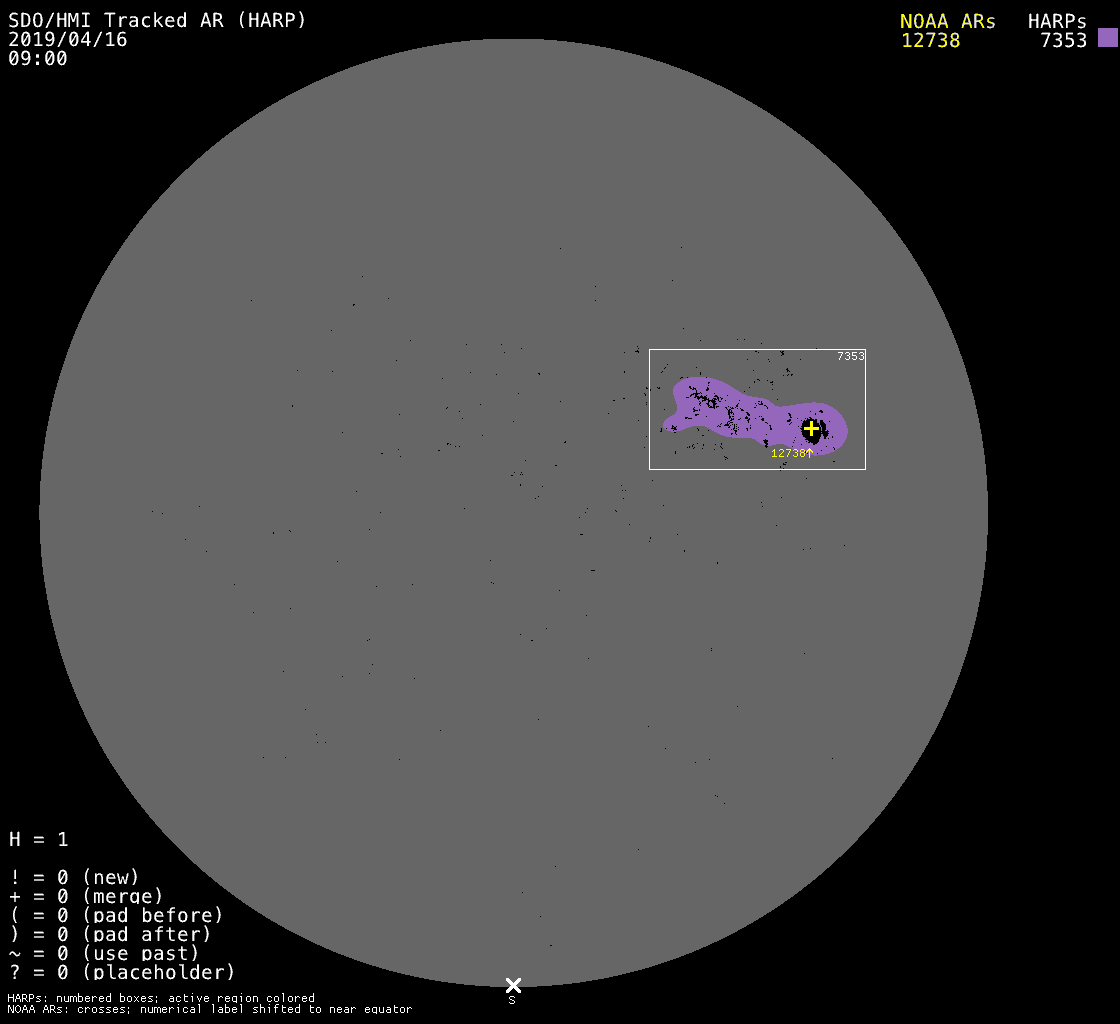The image size is (1120, 1024).
Task: Click the SDO/HMI Tracked AR (HARP) title
Action: [x=157, y=20]
